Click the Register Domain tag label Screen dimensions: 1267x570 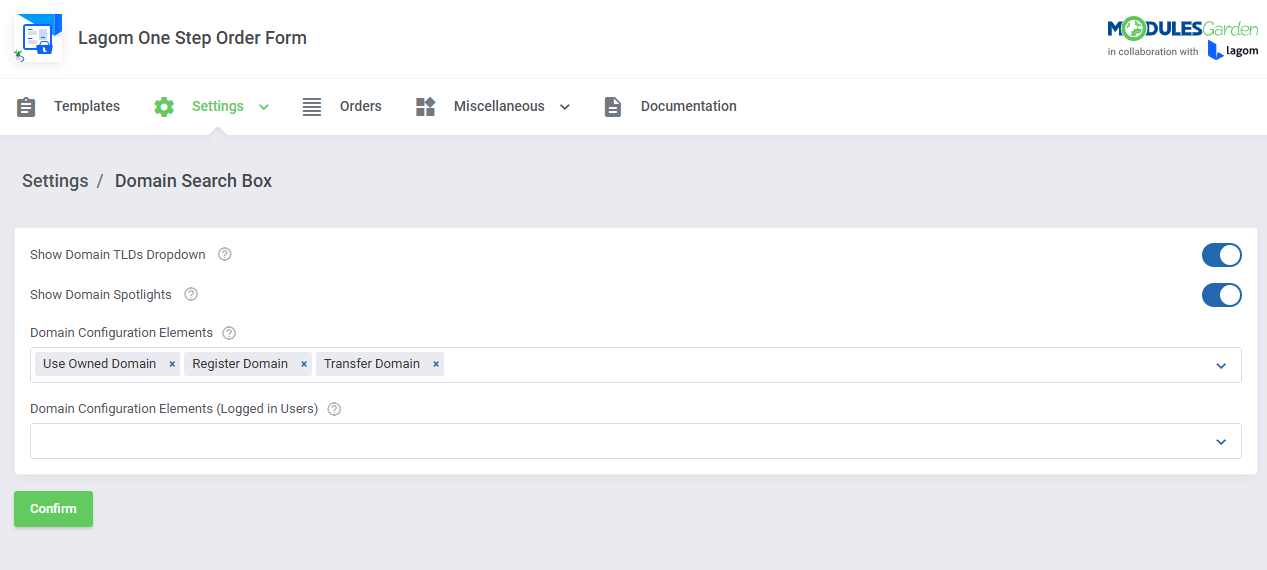click(x=240, y=364)
